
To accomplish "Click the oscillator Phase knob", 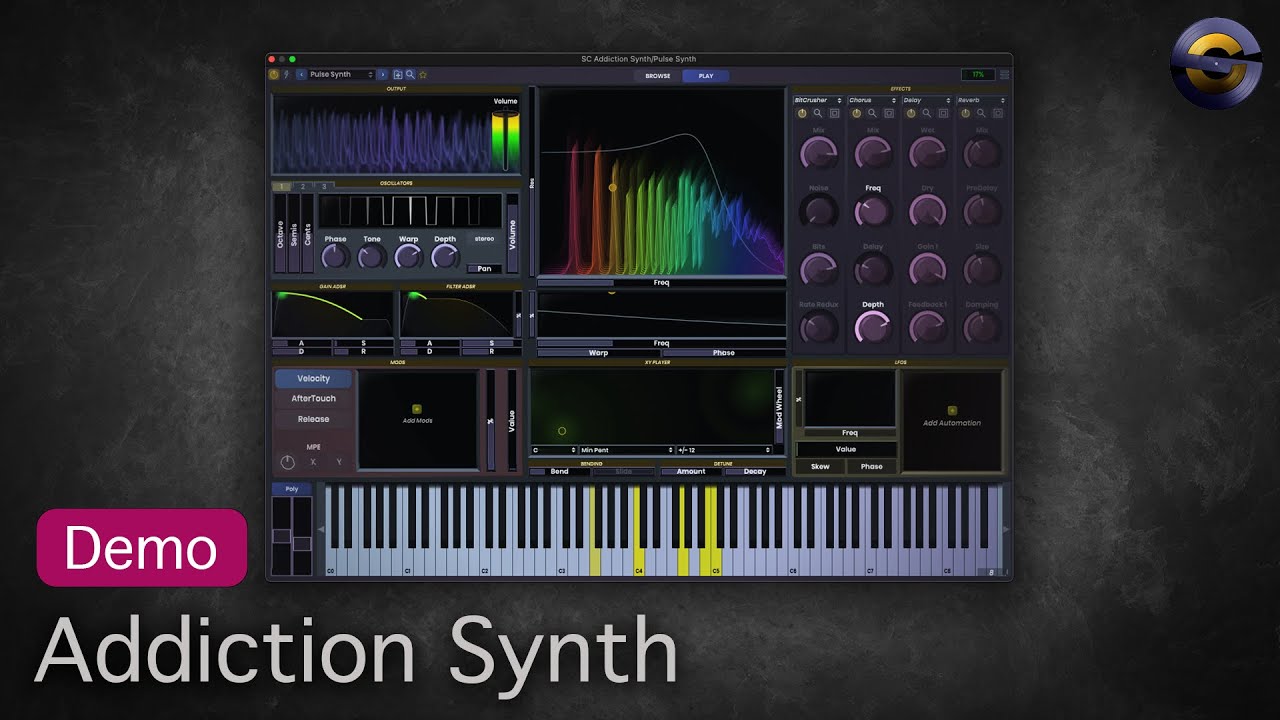I will tap(335, 257).
